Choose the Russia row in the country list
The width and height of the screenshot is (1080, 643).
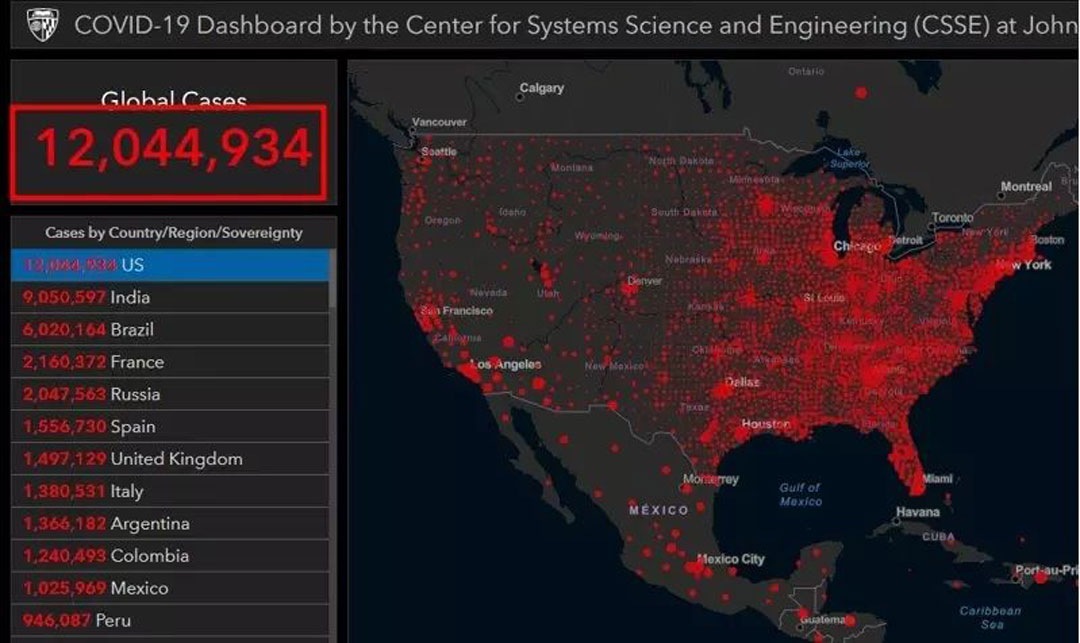pos(170,394)
